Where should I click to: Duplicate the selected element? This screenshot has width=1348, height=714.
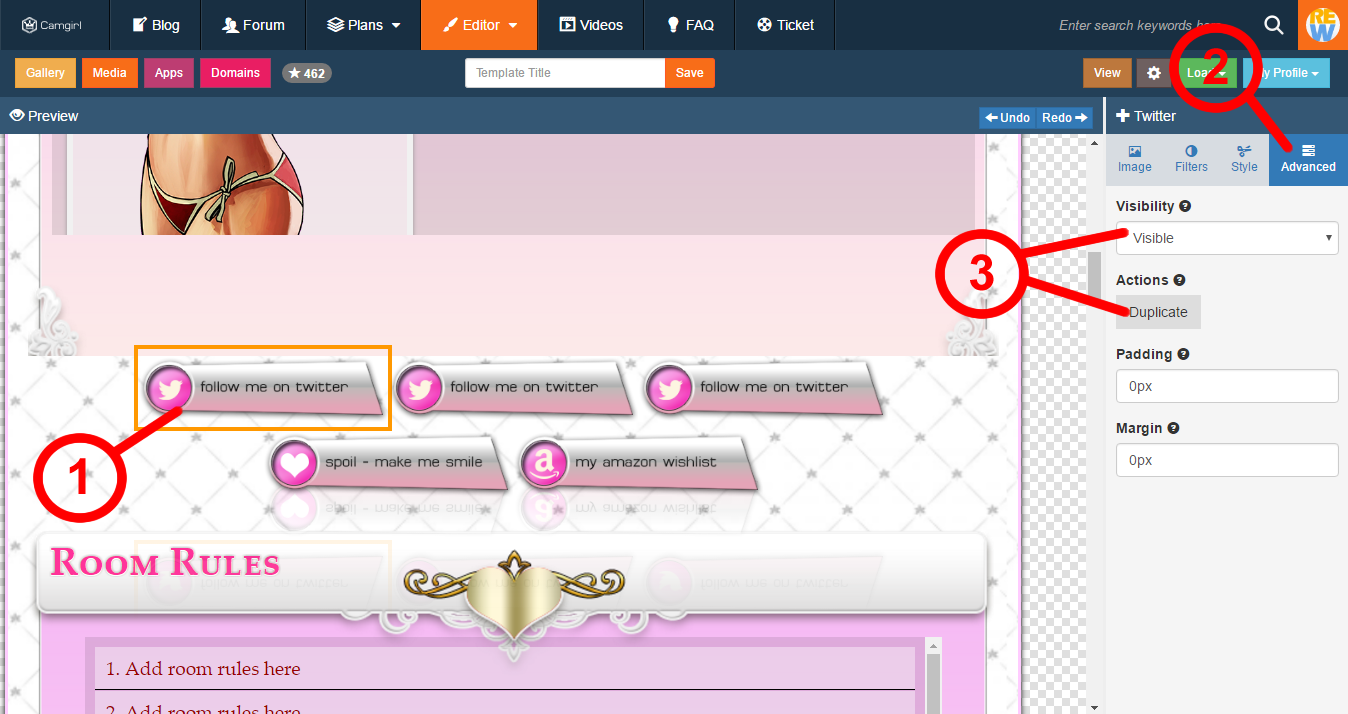(1158, 312)
